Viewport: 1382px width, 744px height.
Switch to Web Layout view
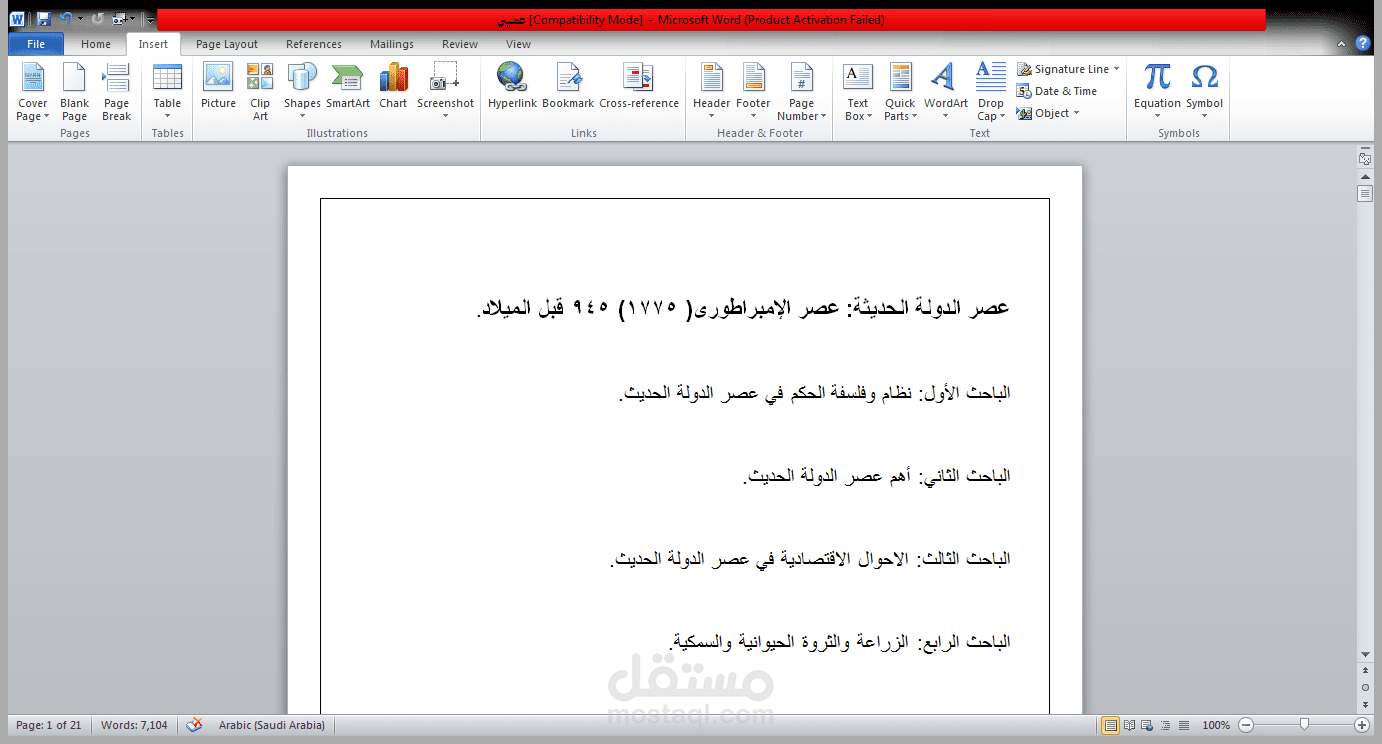[1149, 725]
